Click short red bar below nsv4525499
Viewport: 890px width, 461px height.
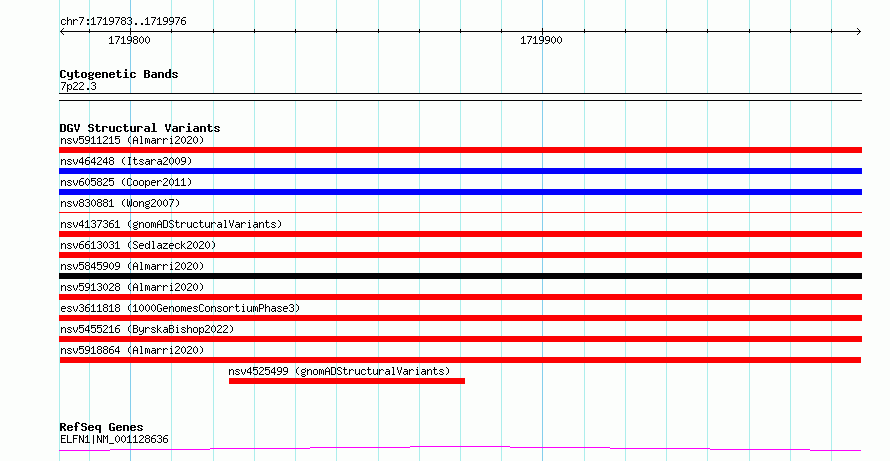(347, 381)
